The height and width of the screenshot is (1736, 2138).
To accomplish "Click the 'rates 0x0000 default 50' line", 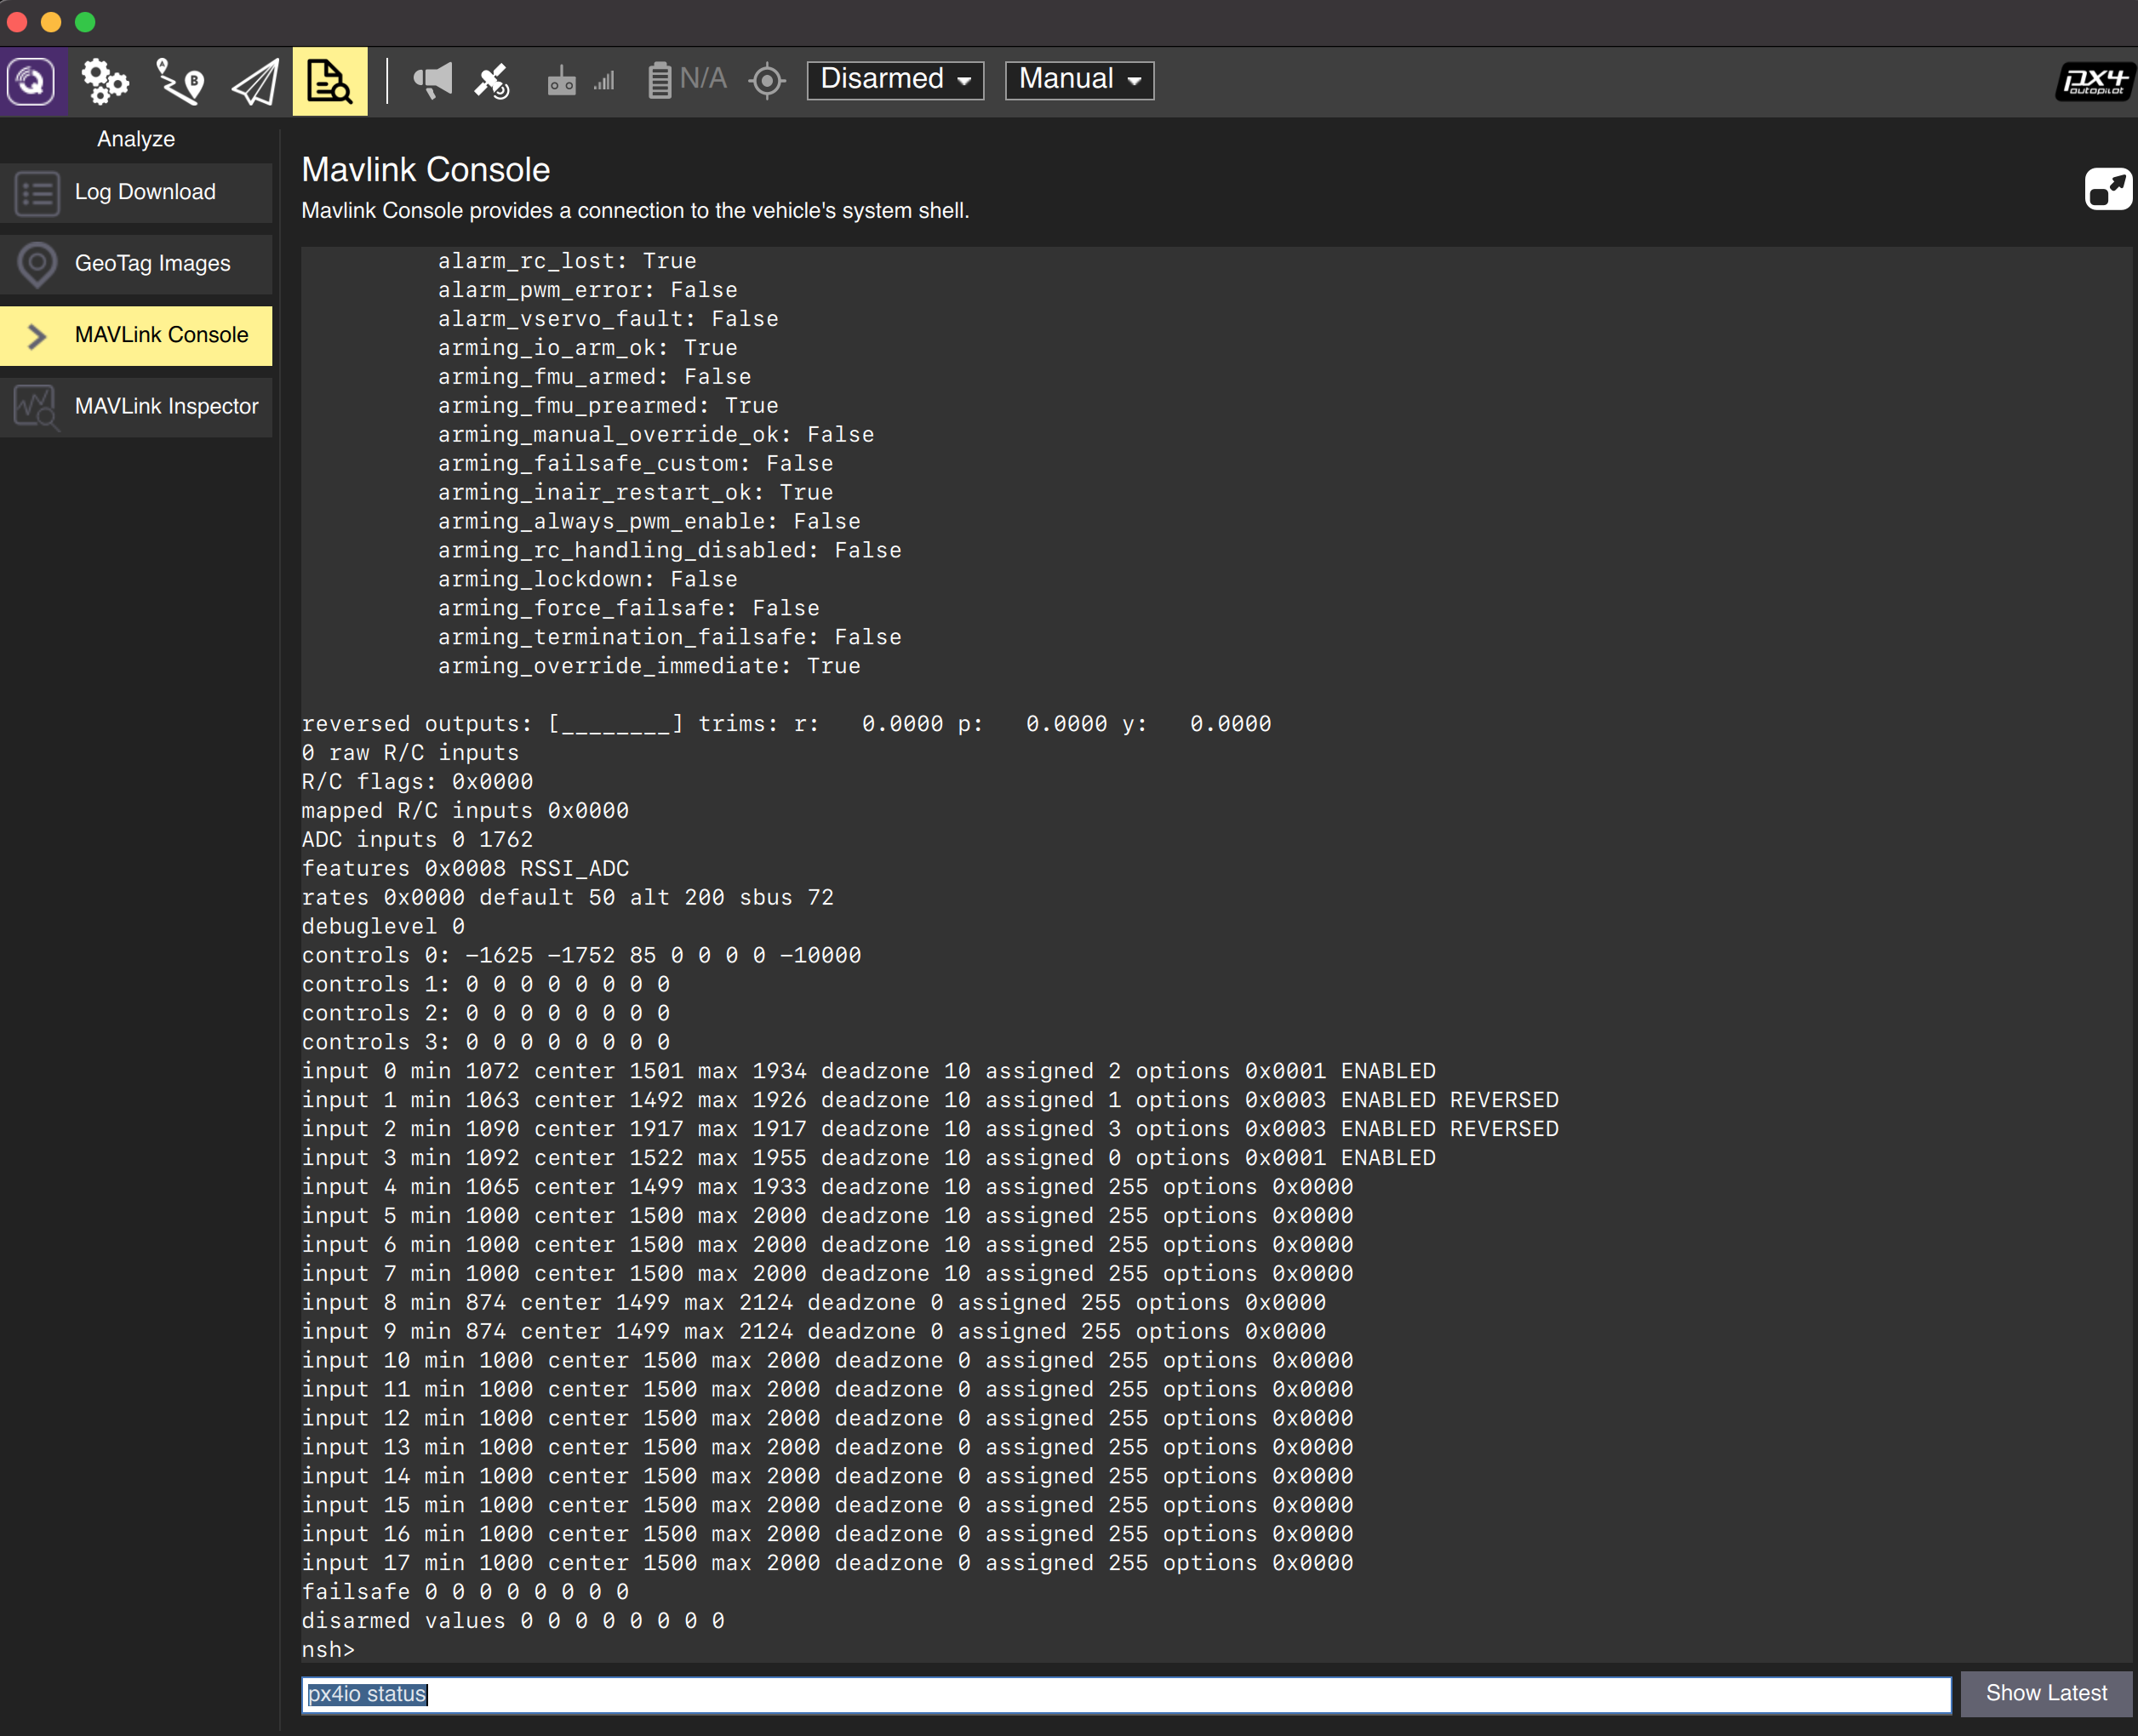I will click(567, 898).
